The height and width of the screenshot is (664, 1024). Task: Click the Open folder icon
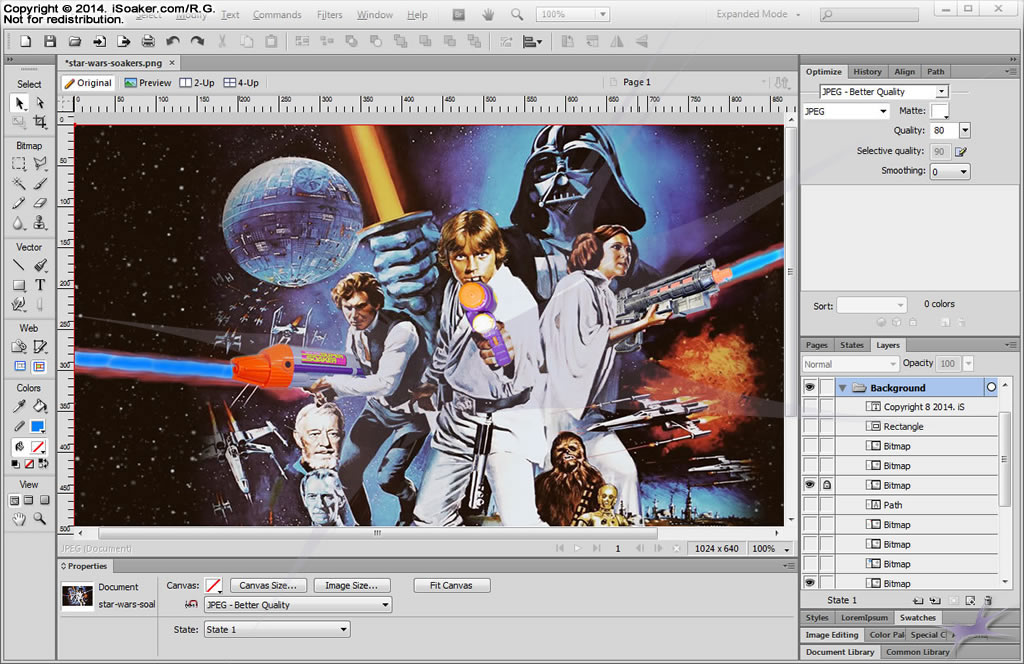[x=74, y=41]
